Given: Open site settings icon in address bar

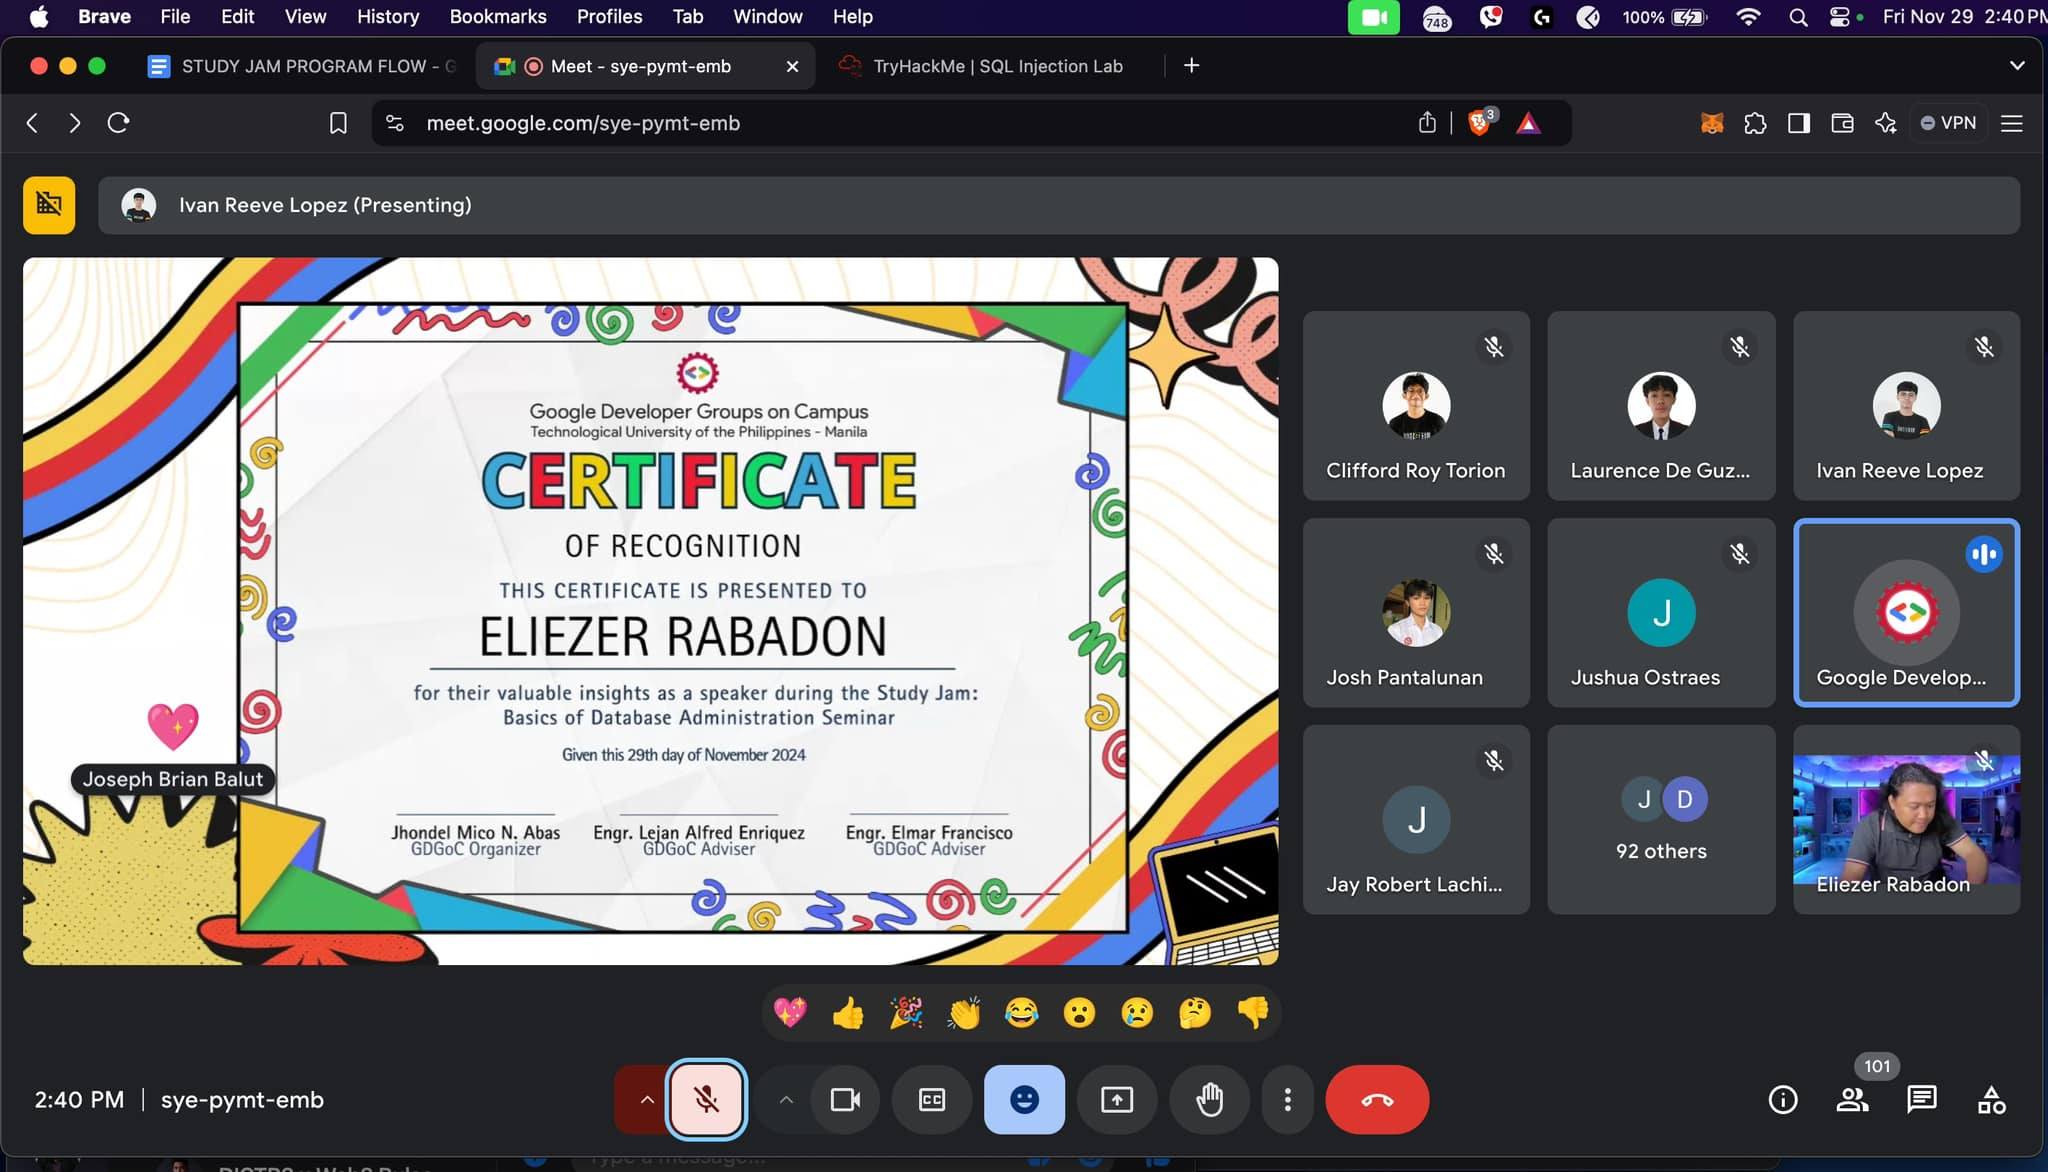Looking at the screenshot, I should (x=395, y=123).
